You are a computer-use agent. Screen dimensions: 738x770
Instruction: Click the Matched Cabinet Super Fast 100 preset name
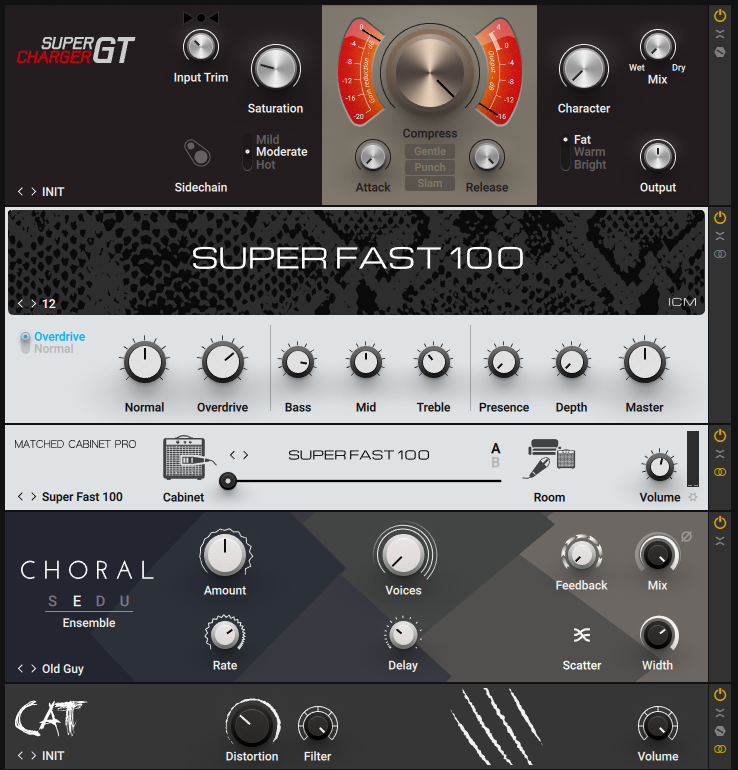click(82, 497)
